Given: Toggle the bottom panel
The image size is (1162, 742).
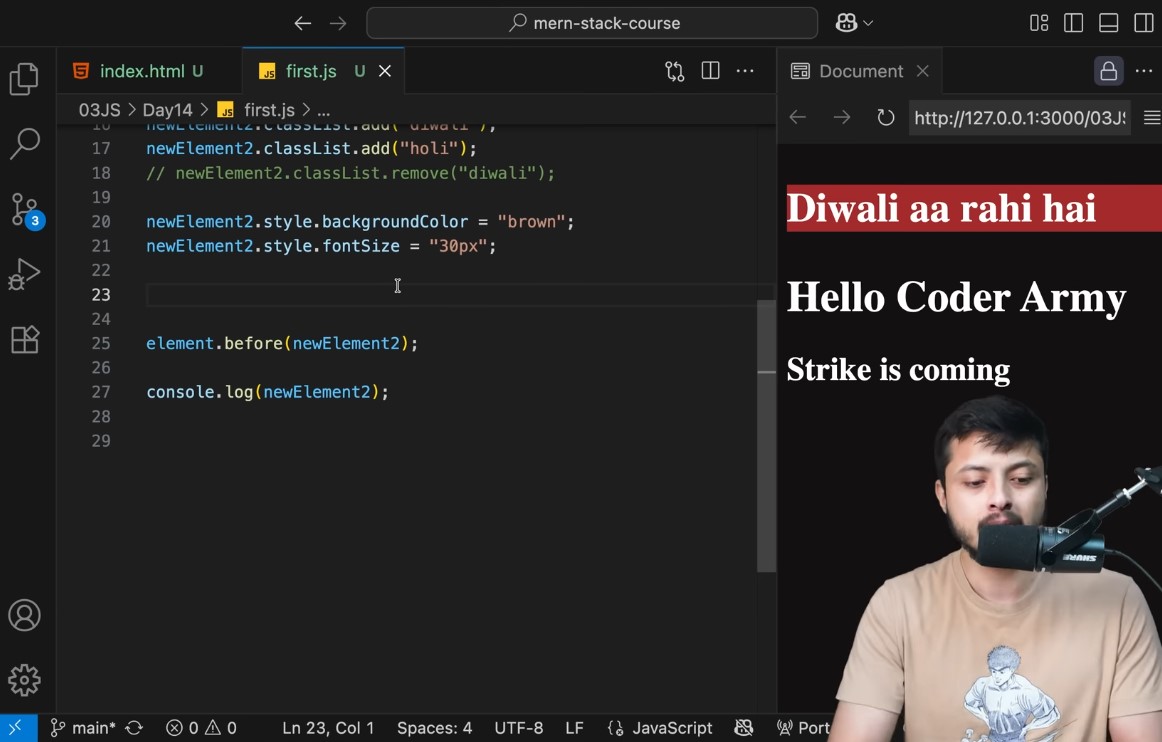Looking at the screenshot, I should (1109, 23).
